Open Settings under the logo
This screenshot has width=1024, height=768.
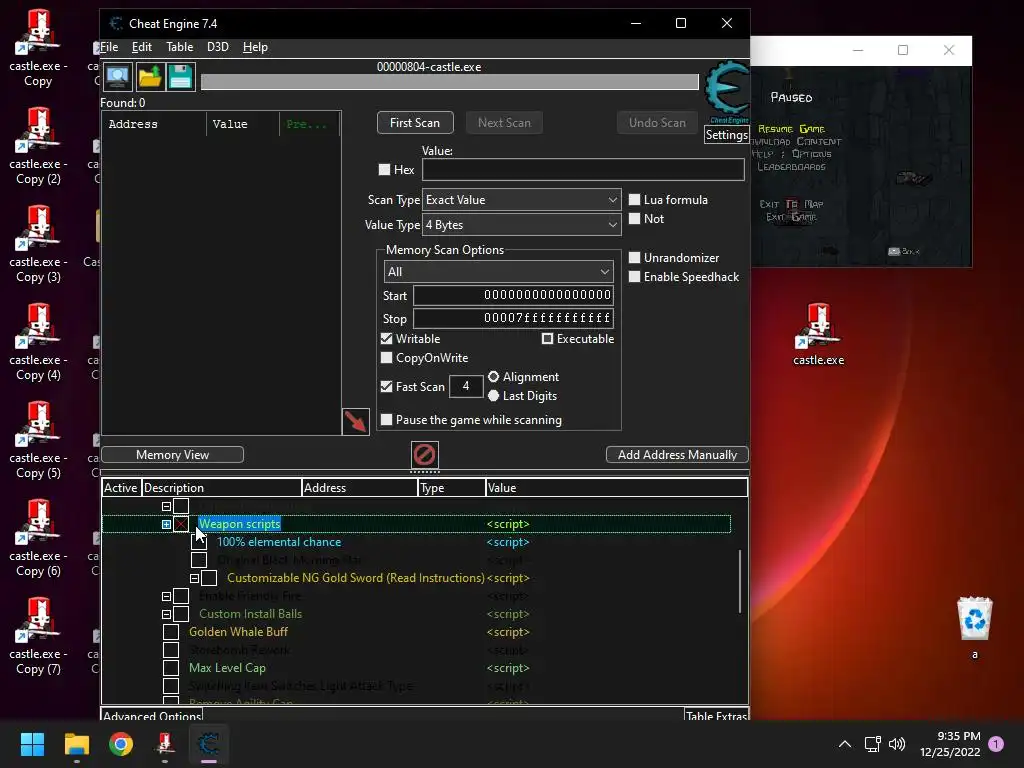(x=727, y=135)
